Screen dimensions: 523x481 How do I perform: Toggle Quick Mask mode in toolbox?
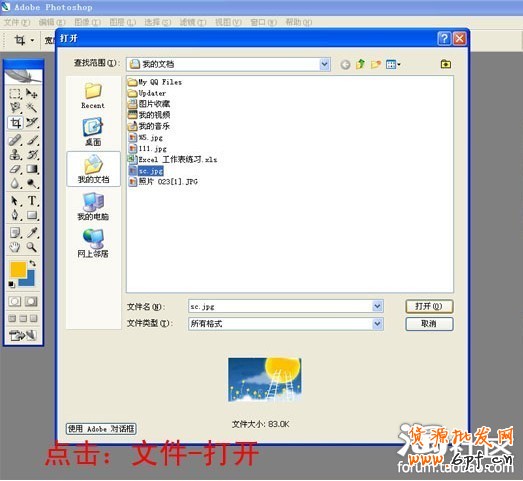pyautogui.click(x=31, y=302)
